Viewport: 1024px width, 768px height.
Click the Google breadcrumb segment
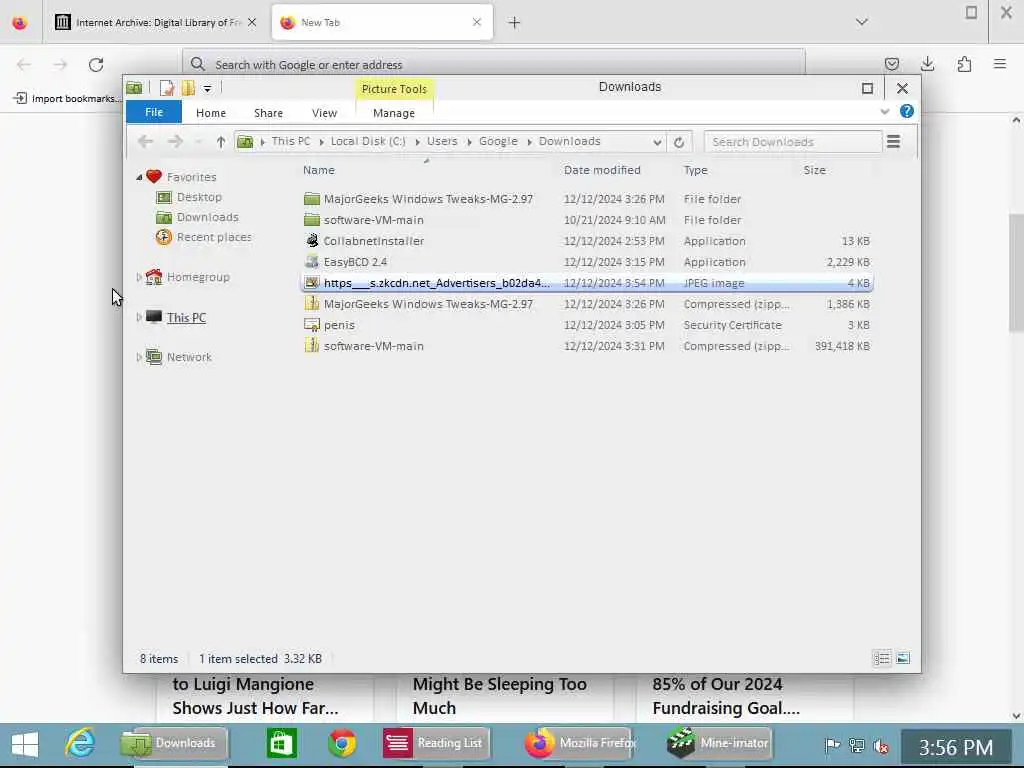pyautogui.click(x=498, y=141)
